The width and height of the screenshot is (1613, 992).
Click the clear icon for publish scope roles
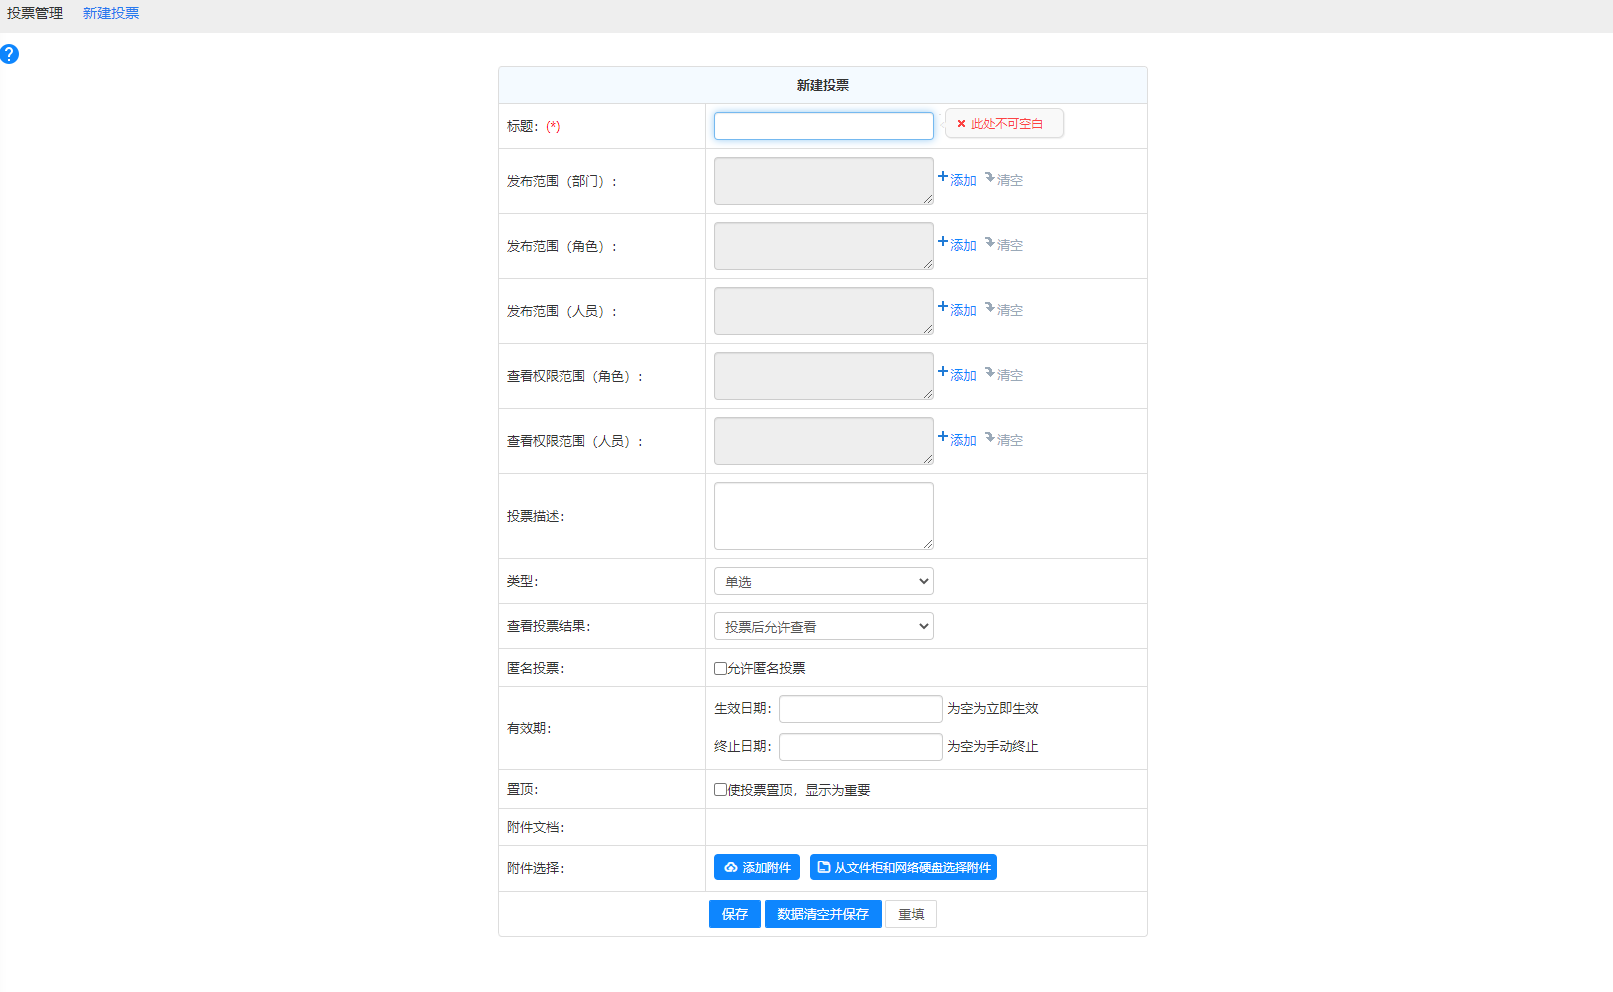[989, 243]
